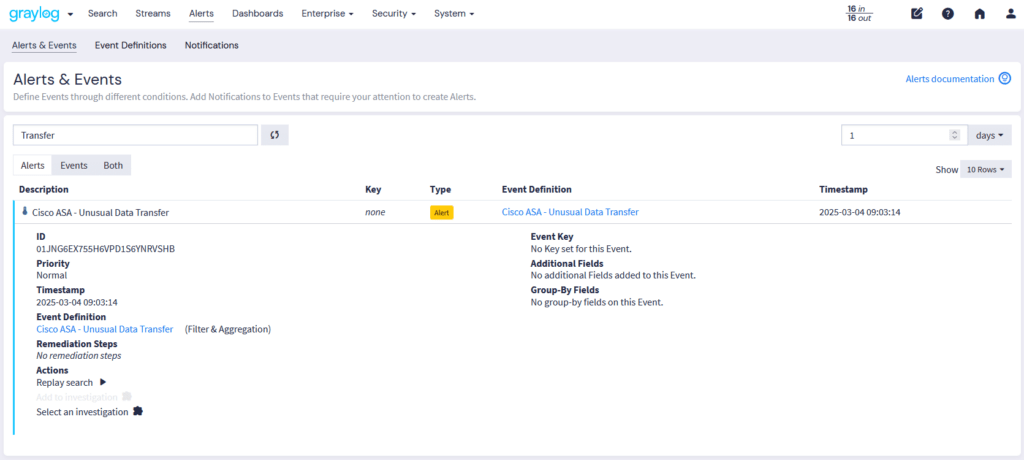This screenshot has height=460, width=1024.
Task: Click the Replay search play icon
Action: tap(102, 382)
